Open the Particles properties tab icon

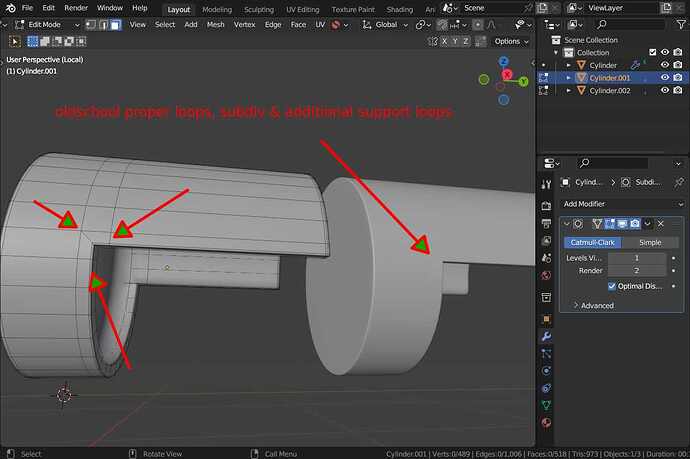(x=546, y=354)
